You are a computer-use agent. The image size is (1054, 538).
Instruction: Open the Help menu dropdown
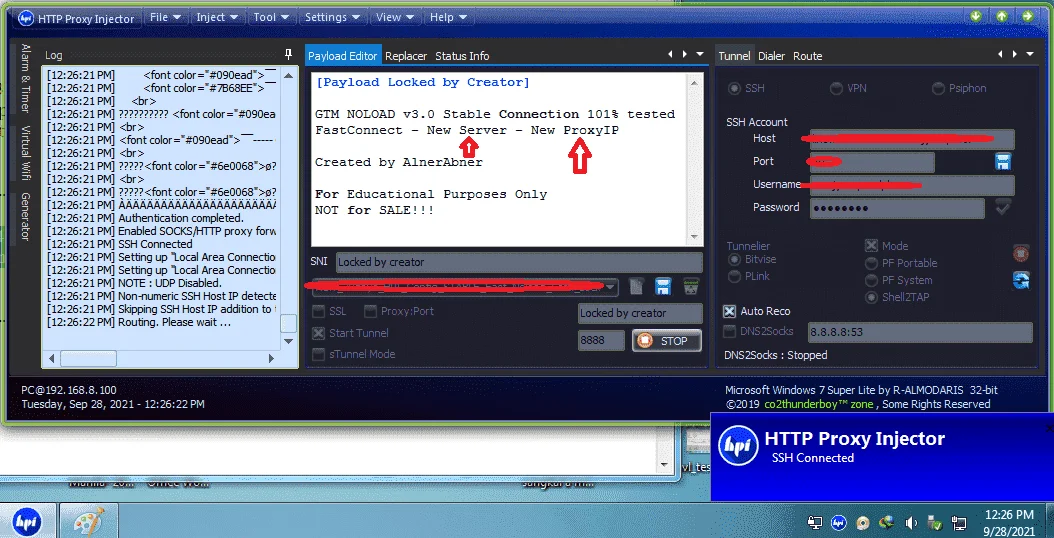448,17
